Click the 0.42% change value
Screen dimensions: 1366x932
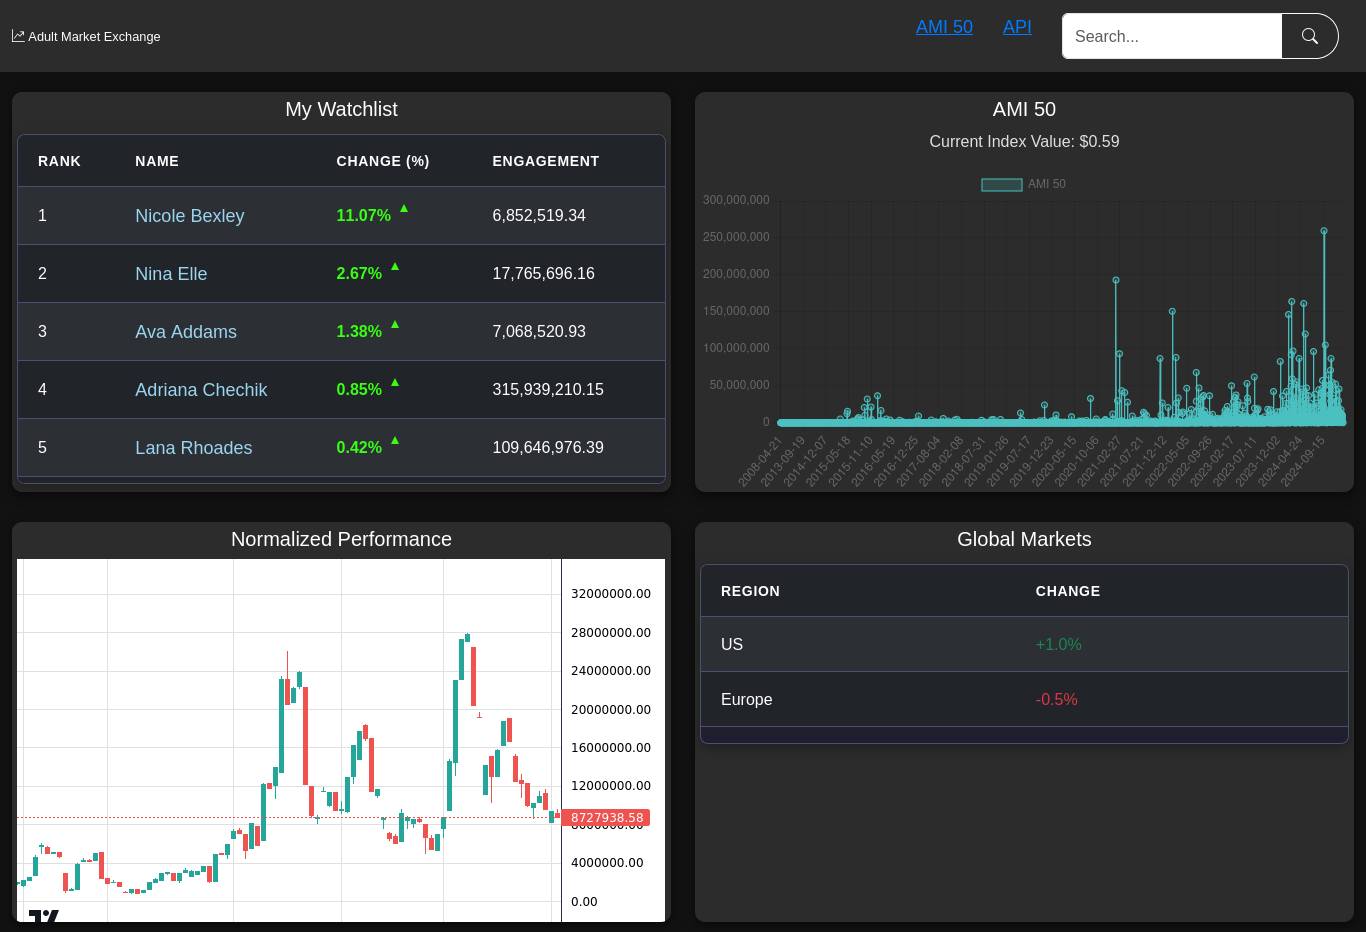tap(359, 448)
